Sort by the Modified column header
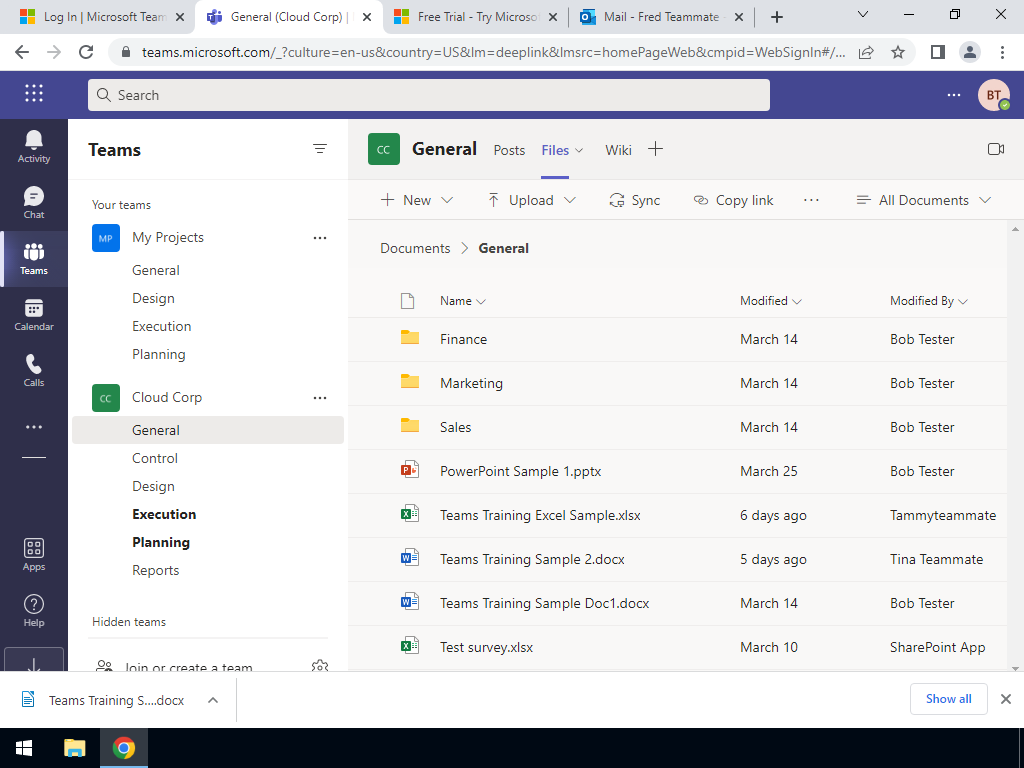 pyautogui.click(x=771, y=300)
